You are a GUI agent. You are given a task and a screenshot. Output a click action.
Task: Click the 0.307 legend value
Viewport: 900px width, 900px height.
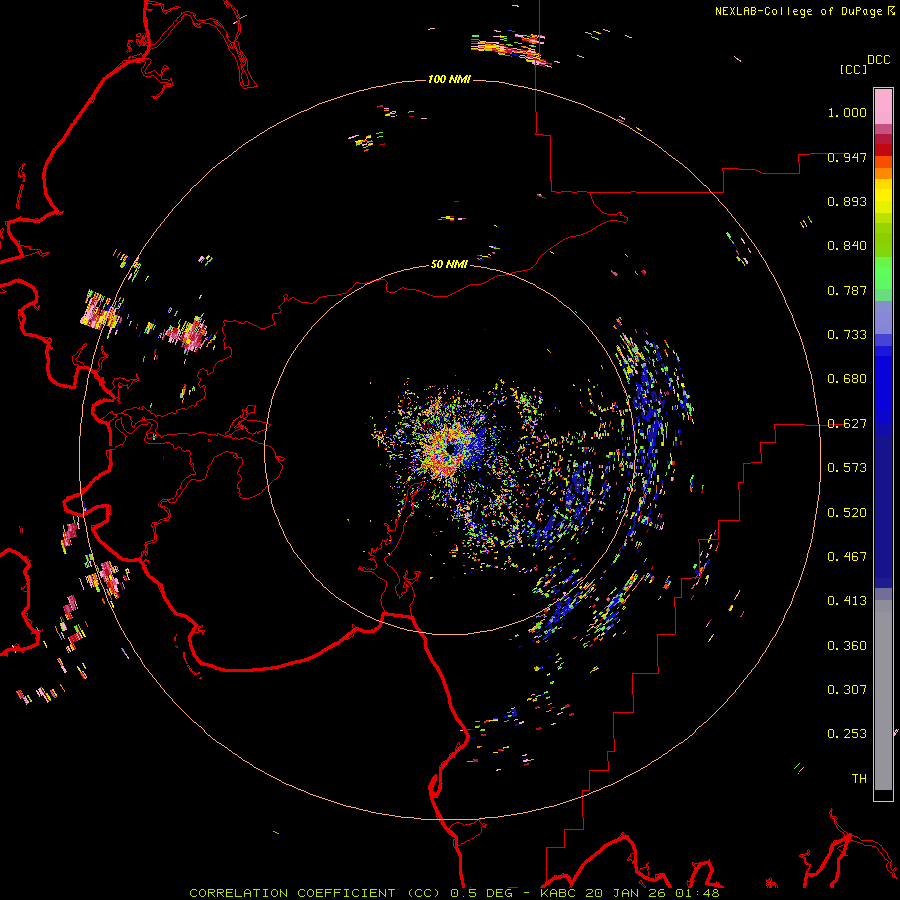pos(847,689)
